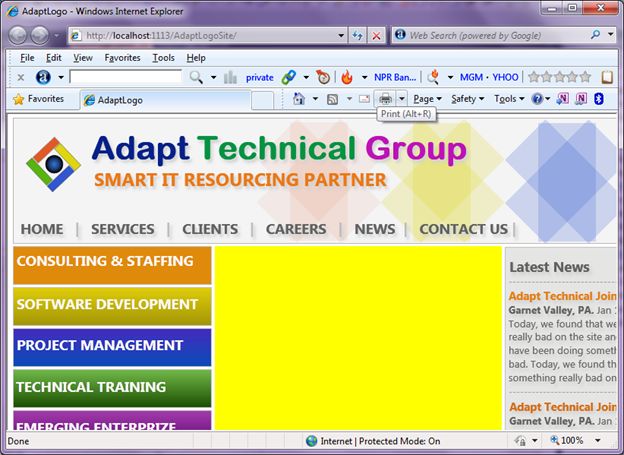The image size is (624, 455).
Task: Open the View menu
Action: (x=83, y=58)
